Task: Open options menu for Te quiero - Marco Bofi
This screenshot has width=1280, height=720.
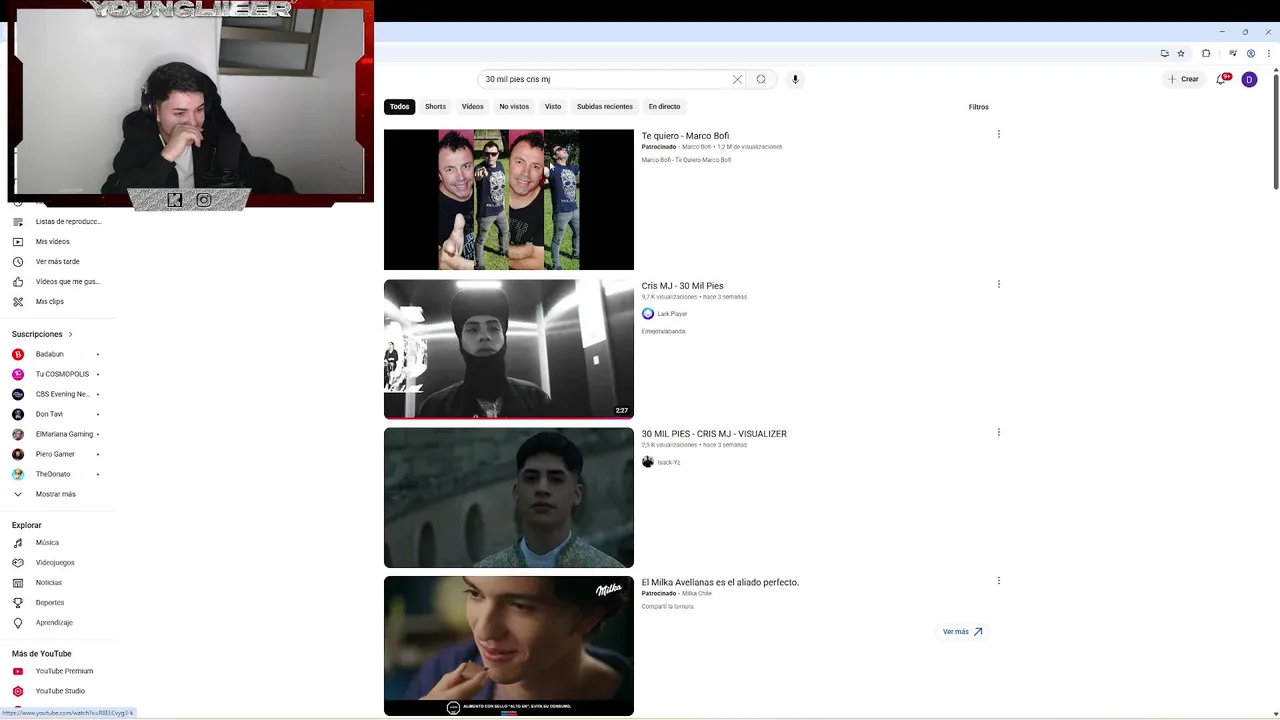Action: click(998, 134)
